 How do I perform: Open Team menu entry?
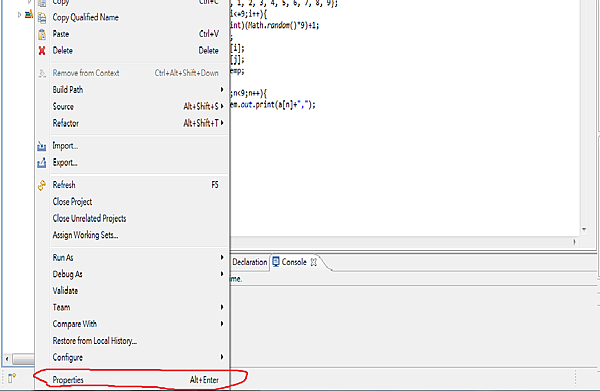pos(132,307)
